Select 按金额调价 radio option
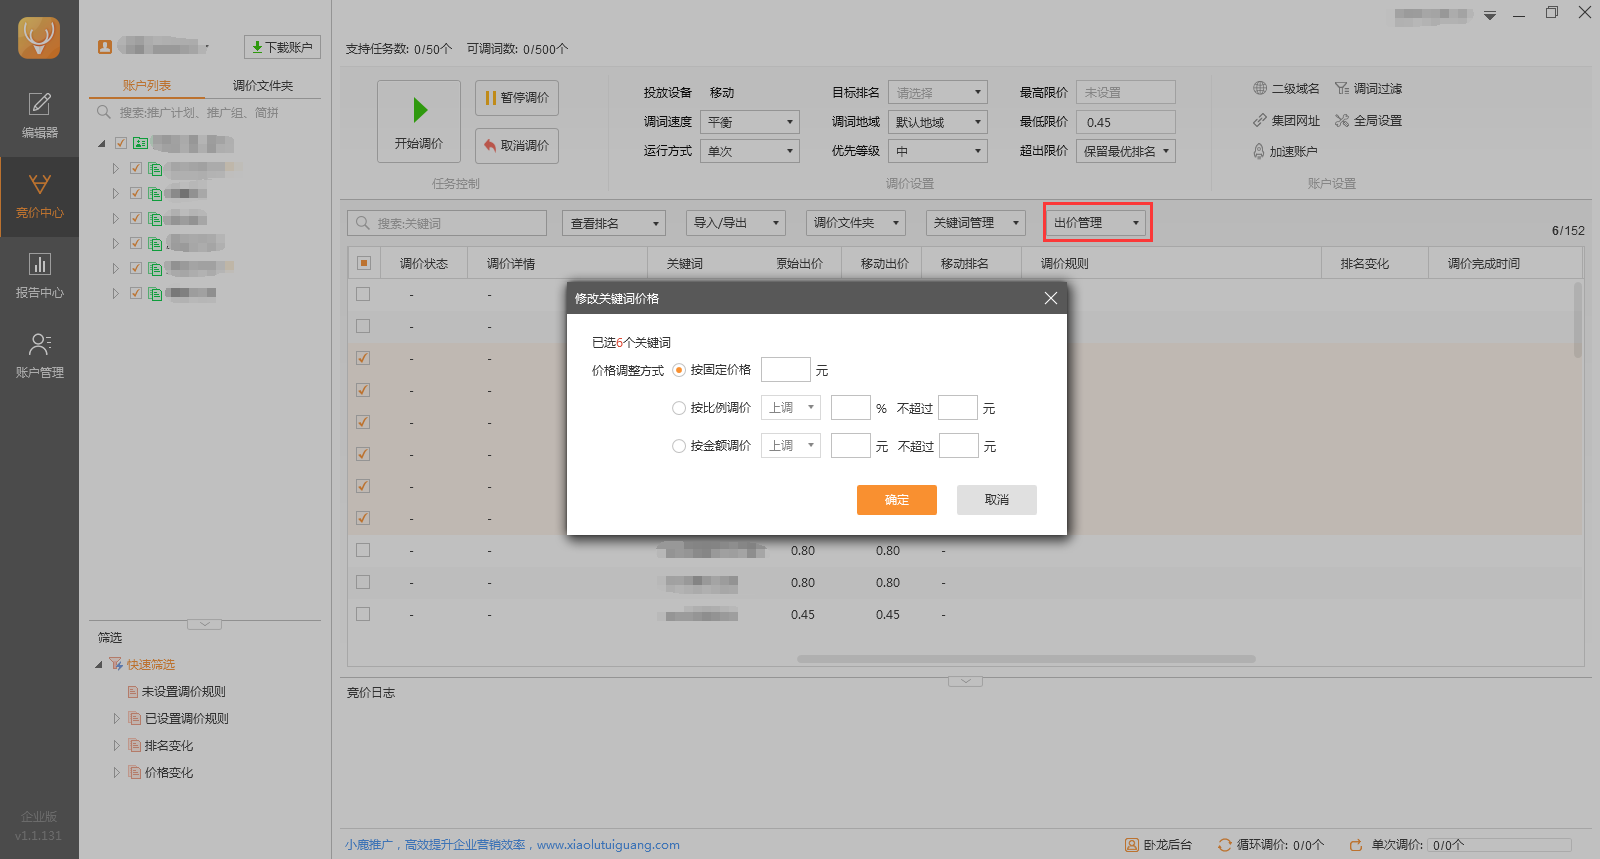Viewport: 1600px width, 859px height. [679, 446]
